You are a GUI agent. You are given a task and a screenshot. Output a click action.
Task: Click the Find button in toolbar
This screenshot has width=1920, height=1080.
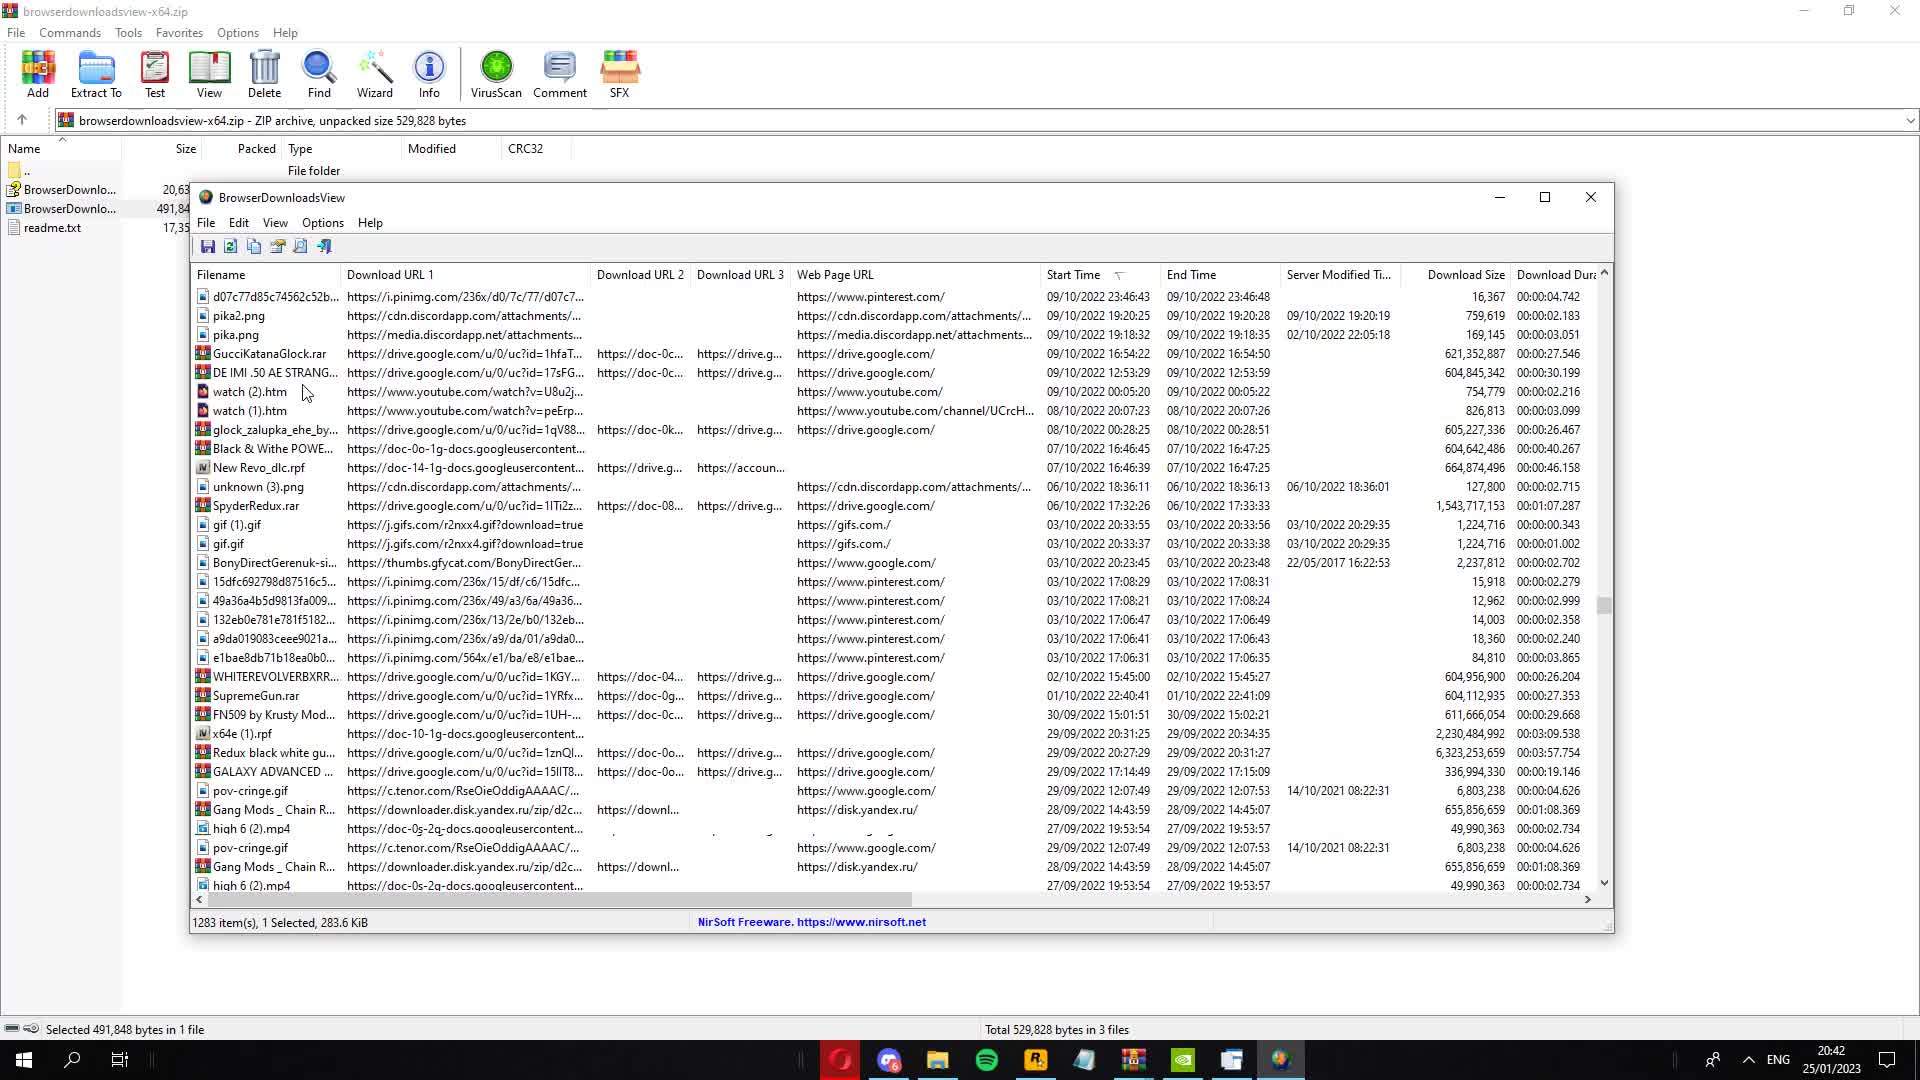[x=318, y=73]
